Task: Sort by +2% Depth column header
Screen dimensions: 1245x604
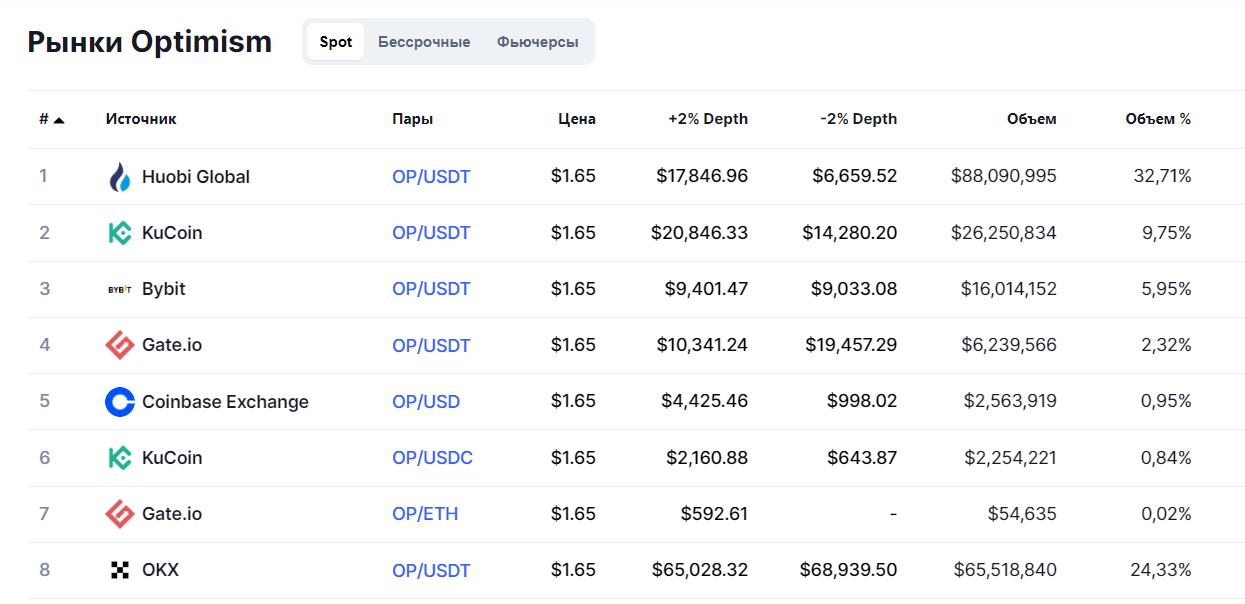Action: click(x=708, y=119)
